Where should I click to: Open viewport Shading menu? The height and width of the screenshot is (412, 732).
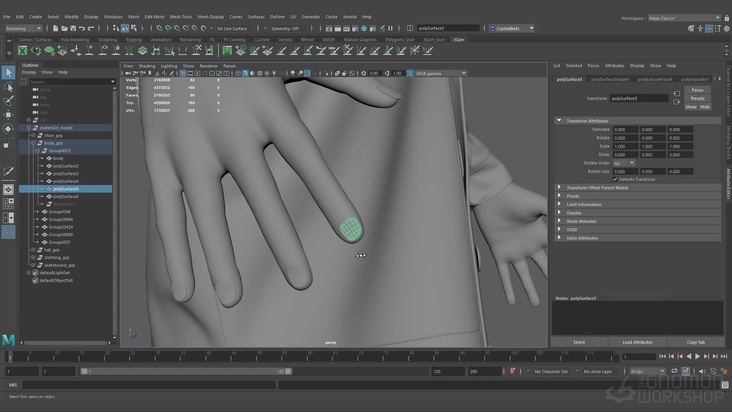[x=147, y=66]
